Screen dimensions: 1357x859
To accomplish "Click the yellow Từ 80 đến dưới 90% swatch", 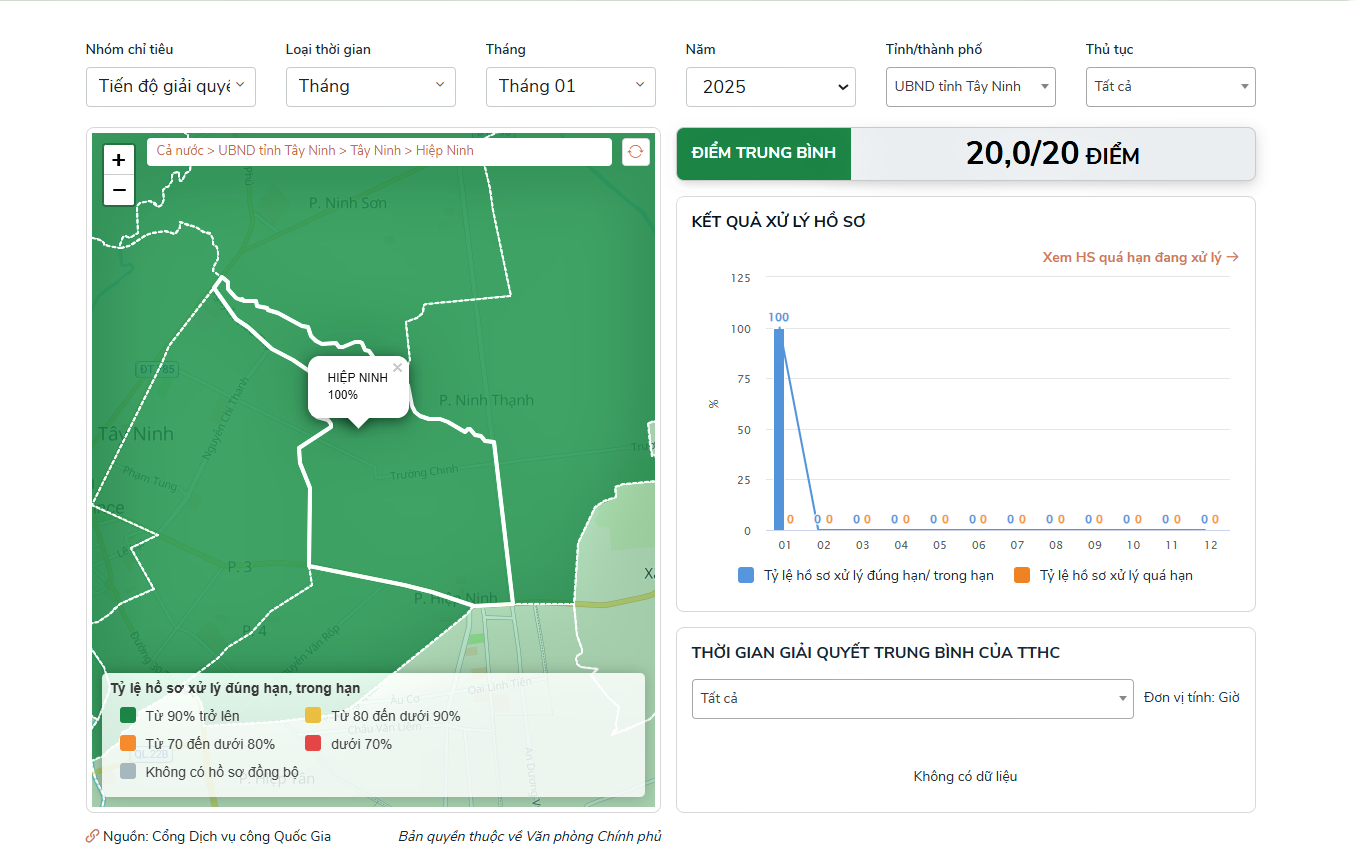I will (313, 716).
